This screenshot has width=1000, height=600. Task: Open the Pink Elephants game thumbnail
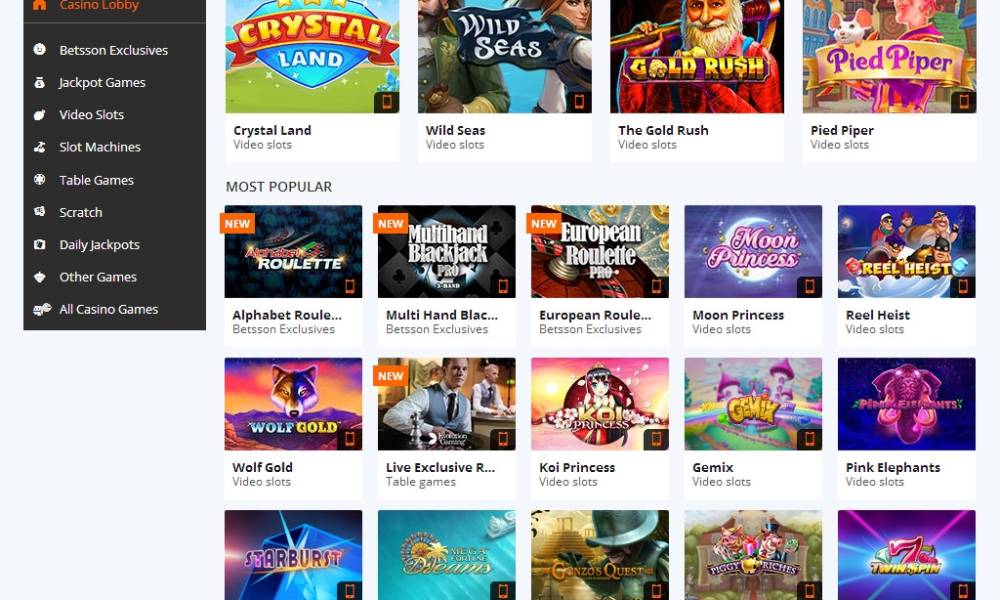coord(906,404)
